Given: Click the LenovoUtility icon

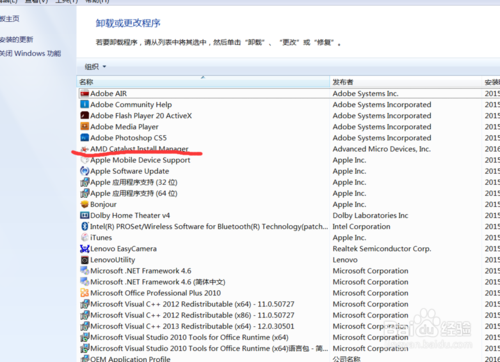Looking at the screenshot, I should [x=85, y=260].
